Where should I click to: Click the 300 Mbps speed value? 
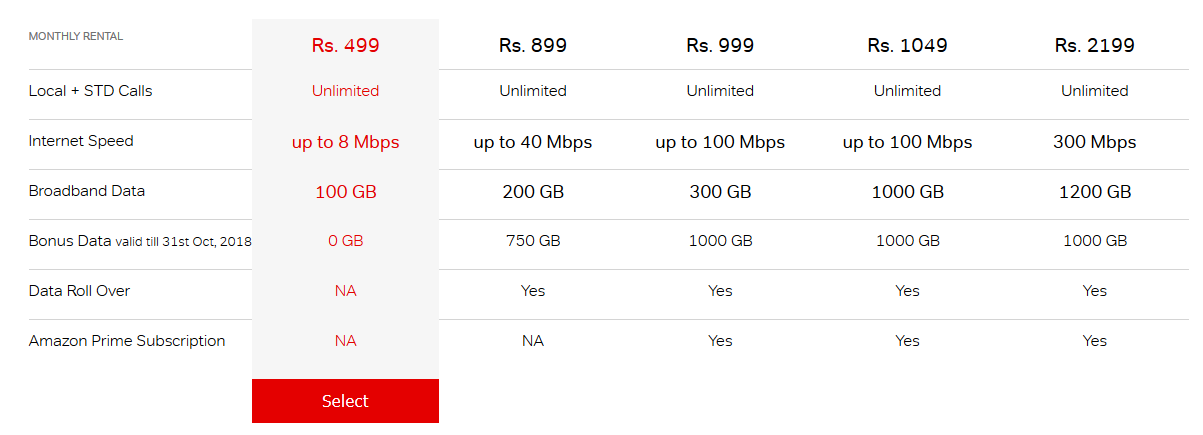pos(1094,142)
